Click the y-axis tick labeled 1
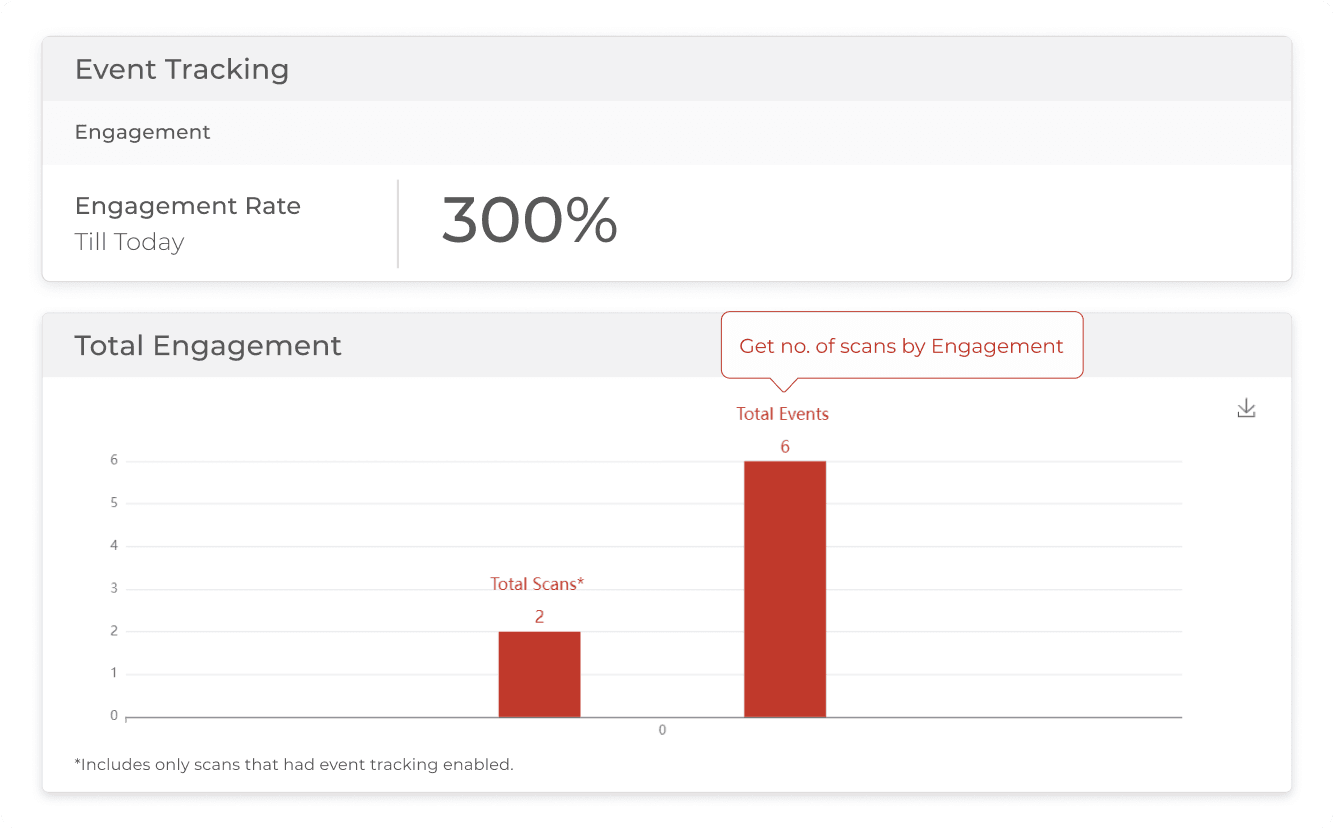This screenshot has height=829, width=1333. (114, 673)
